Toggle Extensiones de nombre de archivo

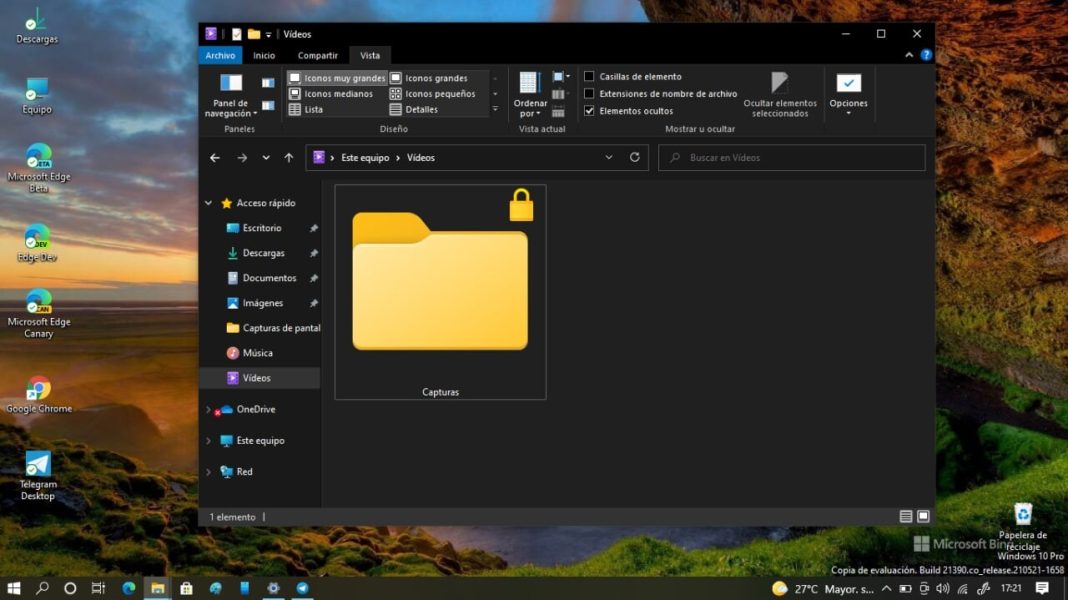(590, 94)
